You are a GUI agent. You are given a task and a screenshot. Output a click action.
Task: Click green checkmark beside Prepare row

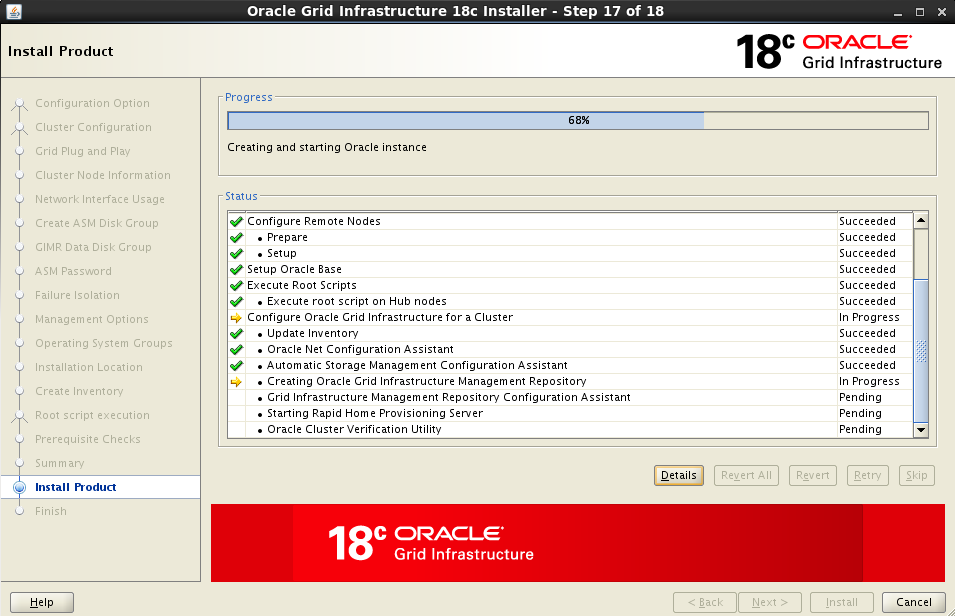(x=236, y=238)
